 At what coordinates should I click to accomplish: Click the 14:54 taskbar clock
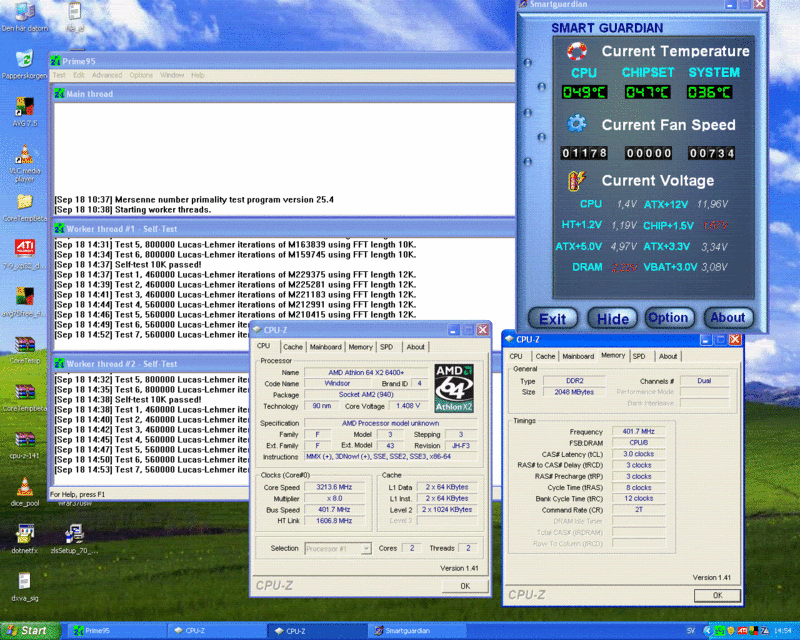point(783,631)
